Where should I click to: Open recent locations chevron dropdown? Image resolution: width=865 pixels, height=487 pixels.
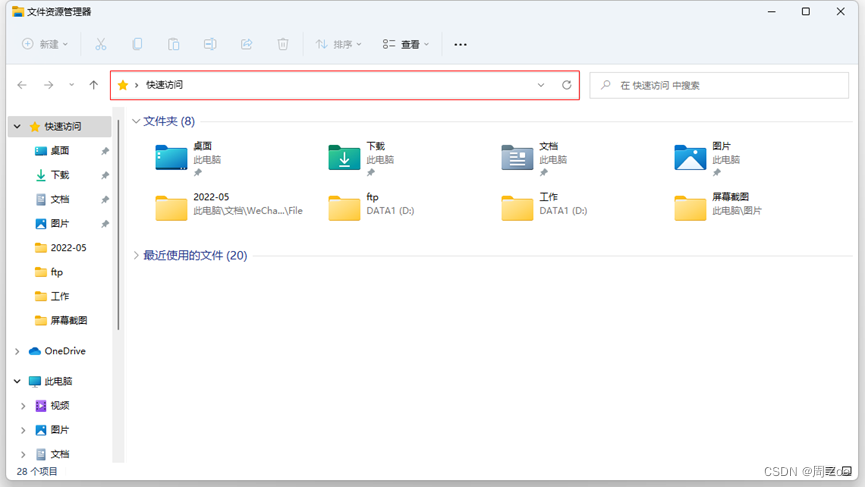71,85
